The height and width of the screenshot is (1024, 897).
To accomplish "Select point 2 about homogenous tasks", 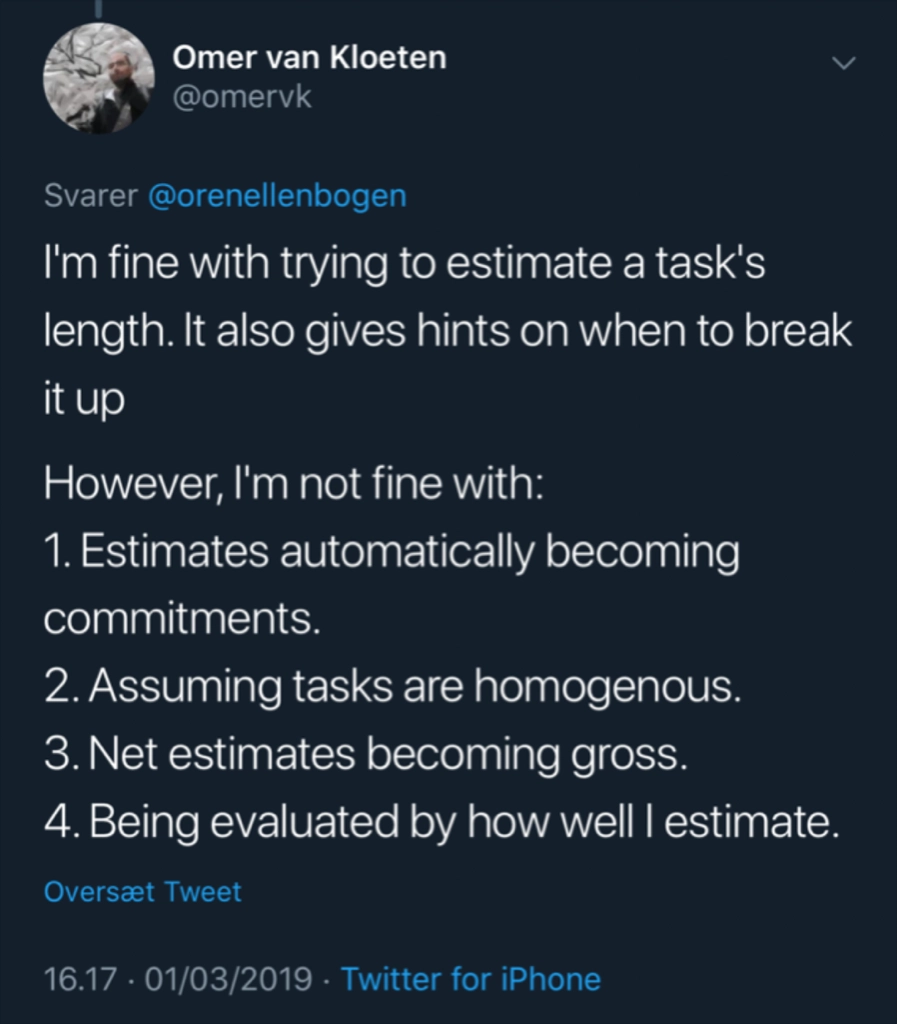I will (x=393, y=688).
